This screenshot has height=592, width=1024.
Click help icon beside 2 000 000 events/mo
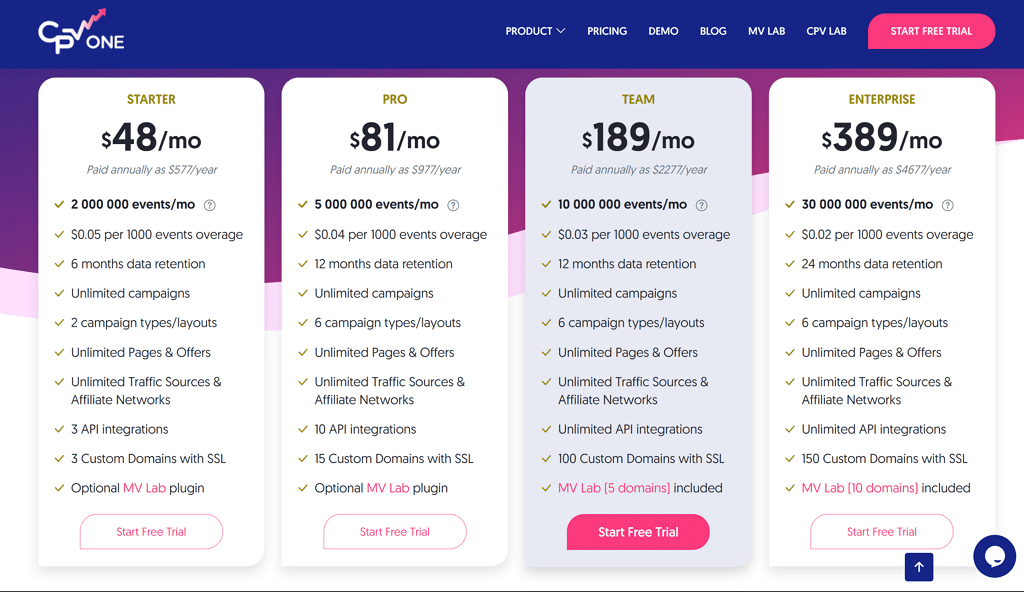tap(210, 205)
